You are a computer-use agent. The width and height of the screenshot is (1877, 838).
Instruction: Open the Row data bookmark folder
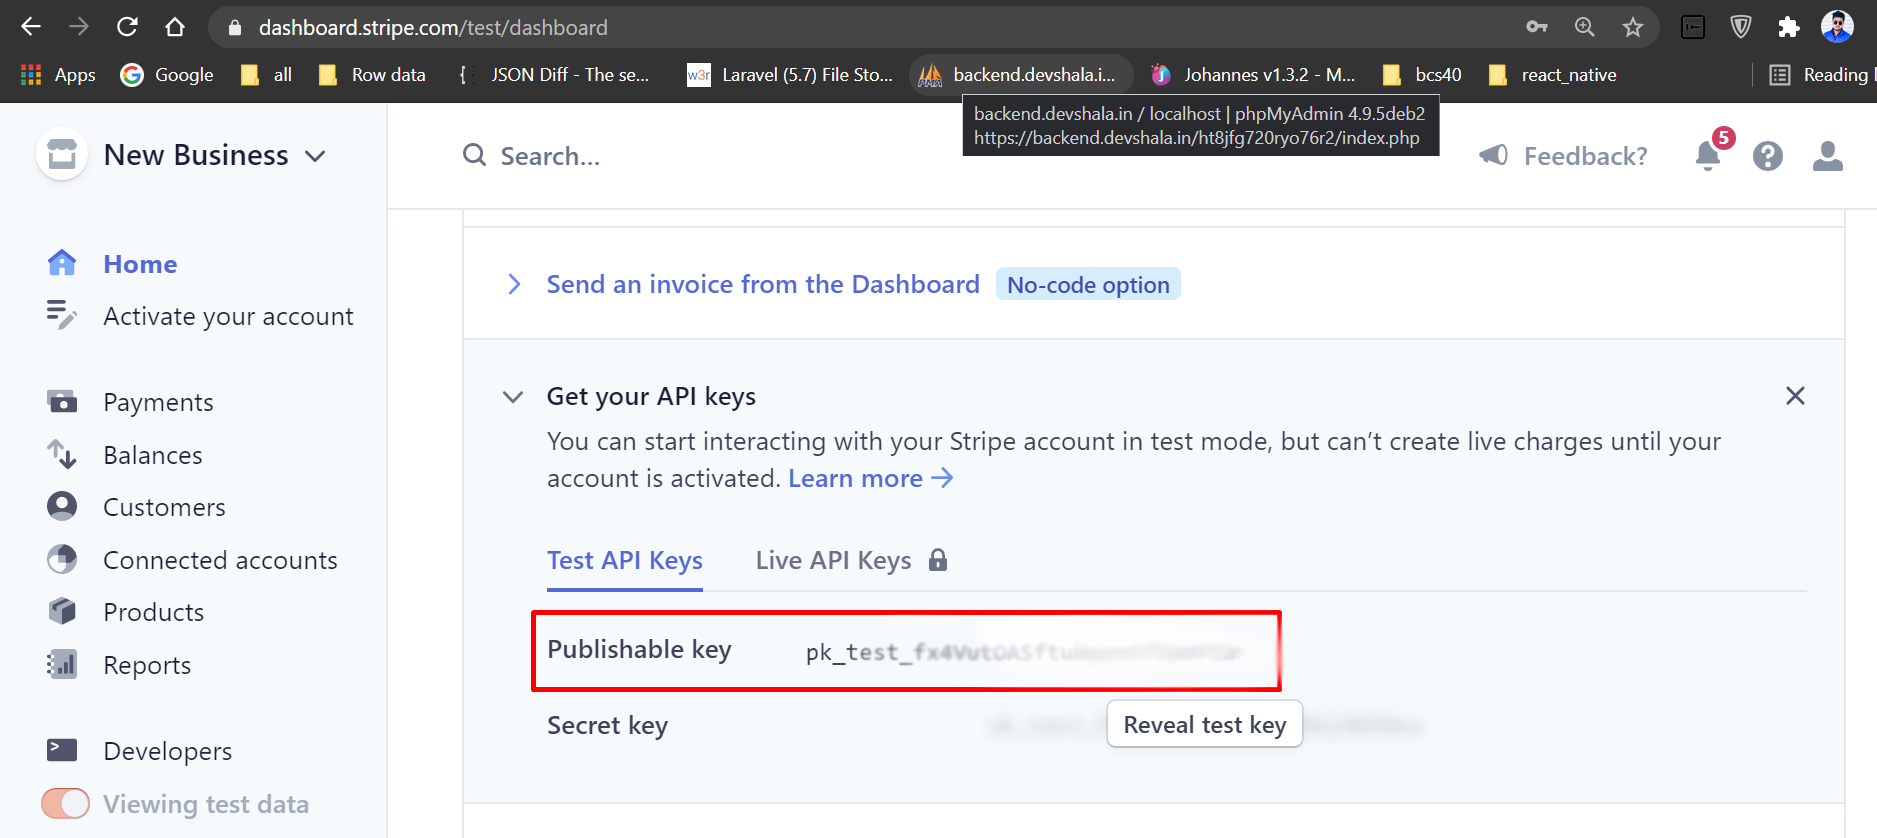coord(372,75)
